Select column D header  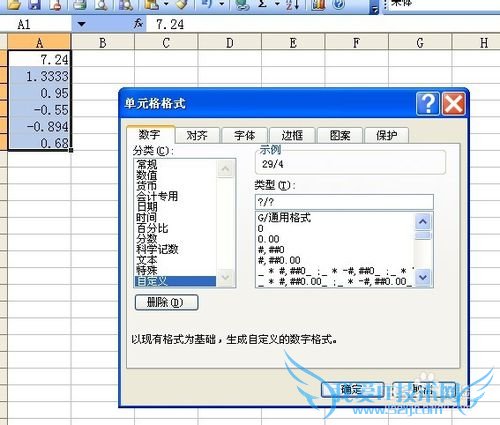[230, 43]
